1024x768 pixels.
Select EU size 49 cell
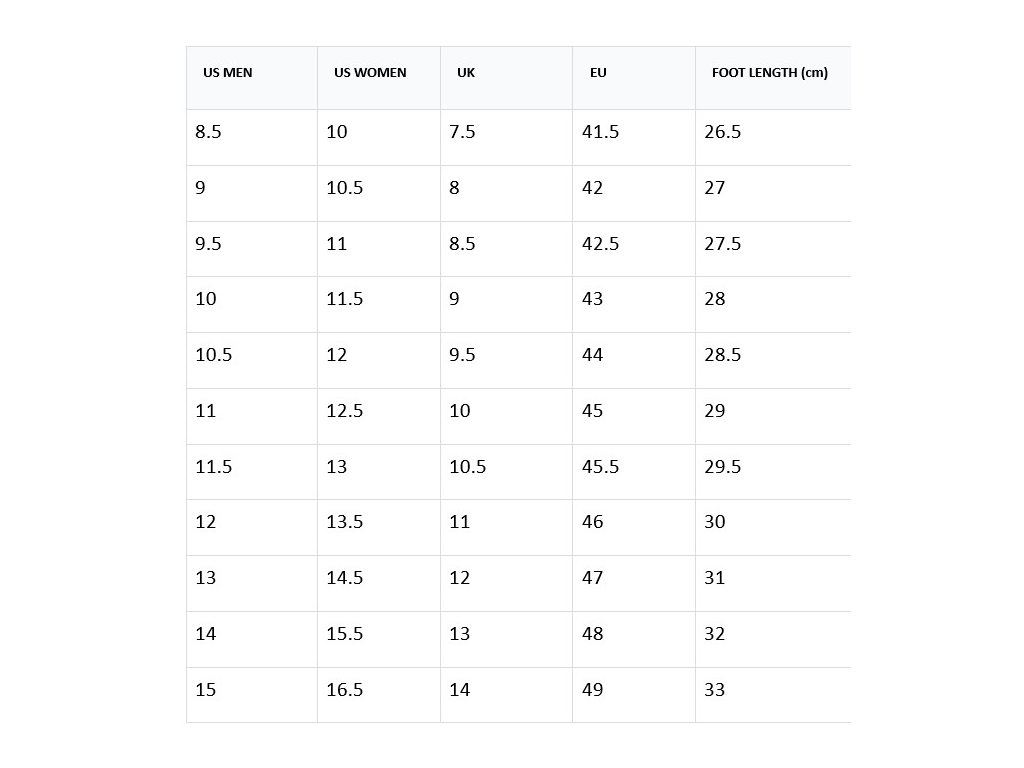coord(593,690)
